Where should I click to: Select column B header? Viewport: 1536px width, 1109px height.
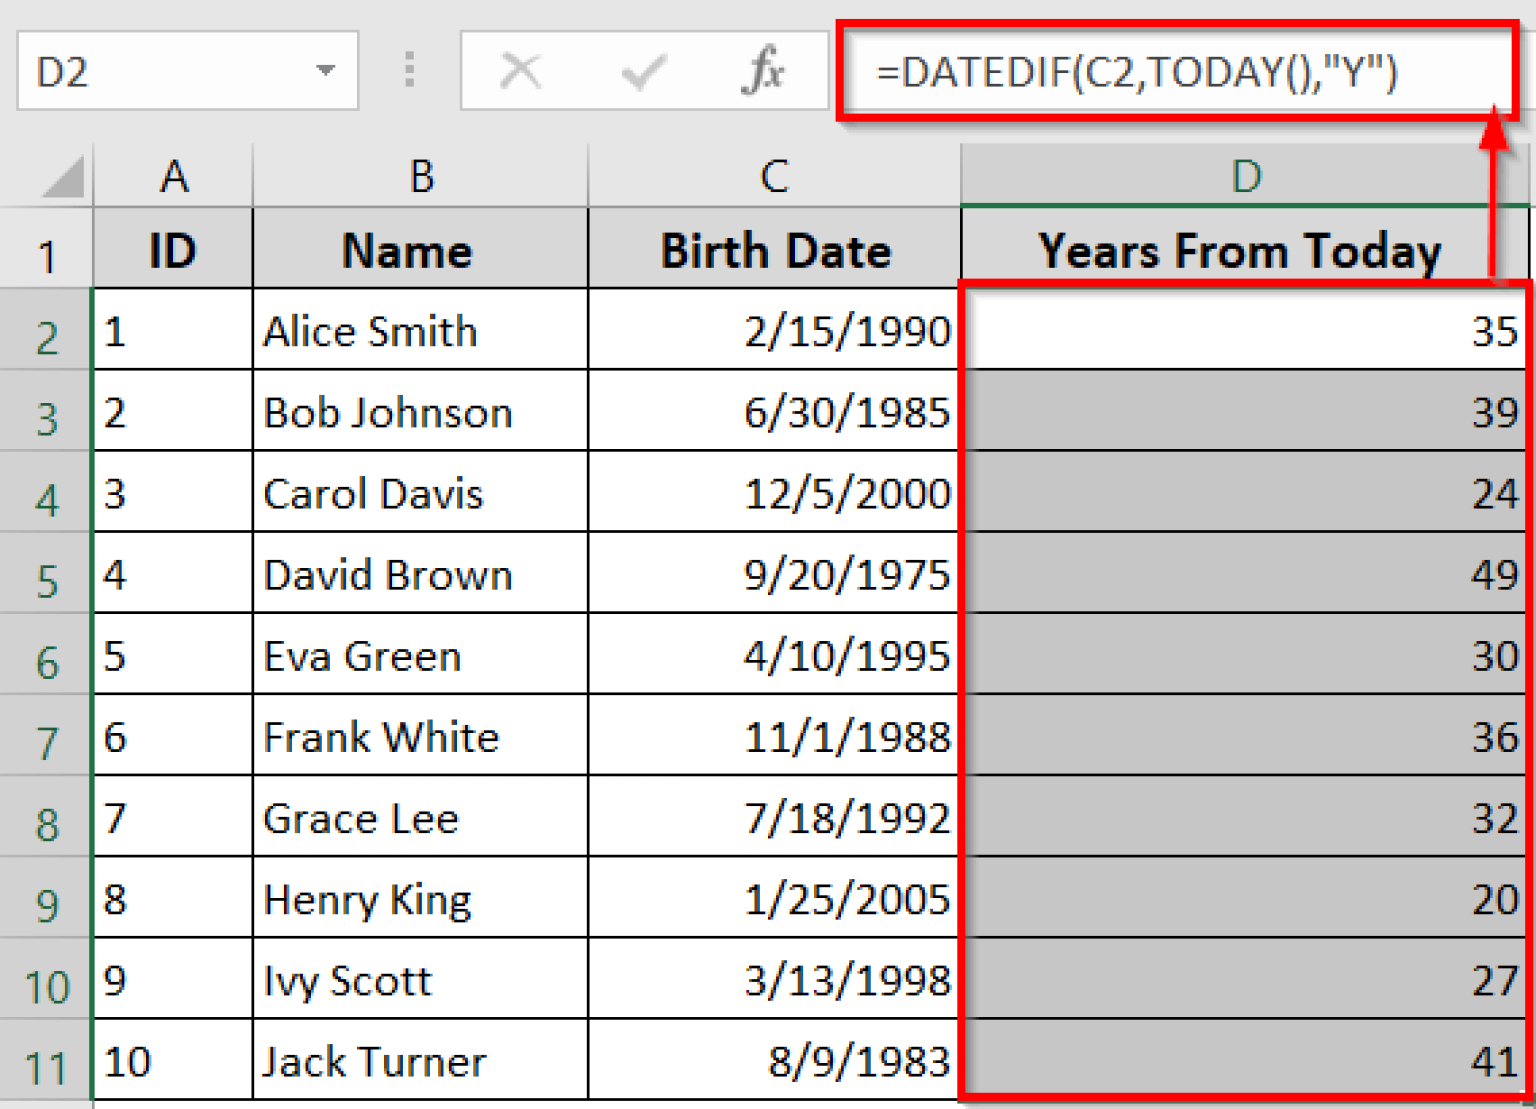421,177
